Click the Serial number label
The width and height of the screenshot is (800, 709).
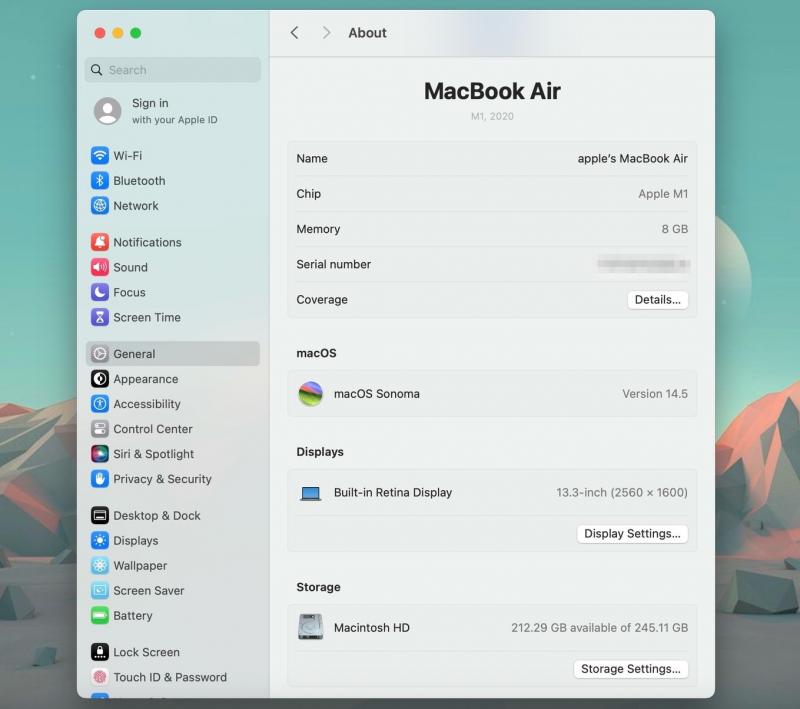334,264
